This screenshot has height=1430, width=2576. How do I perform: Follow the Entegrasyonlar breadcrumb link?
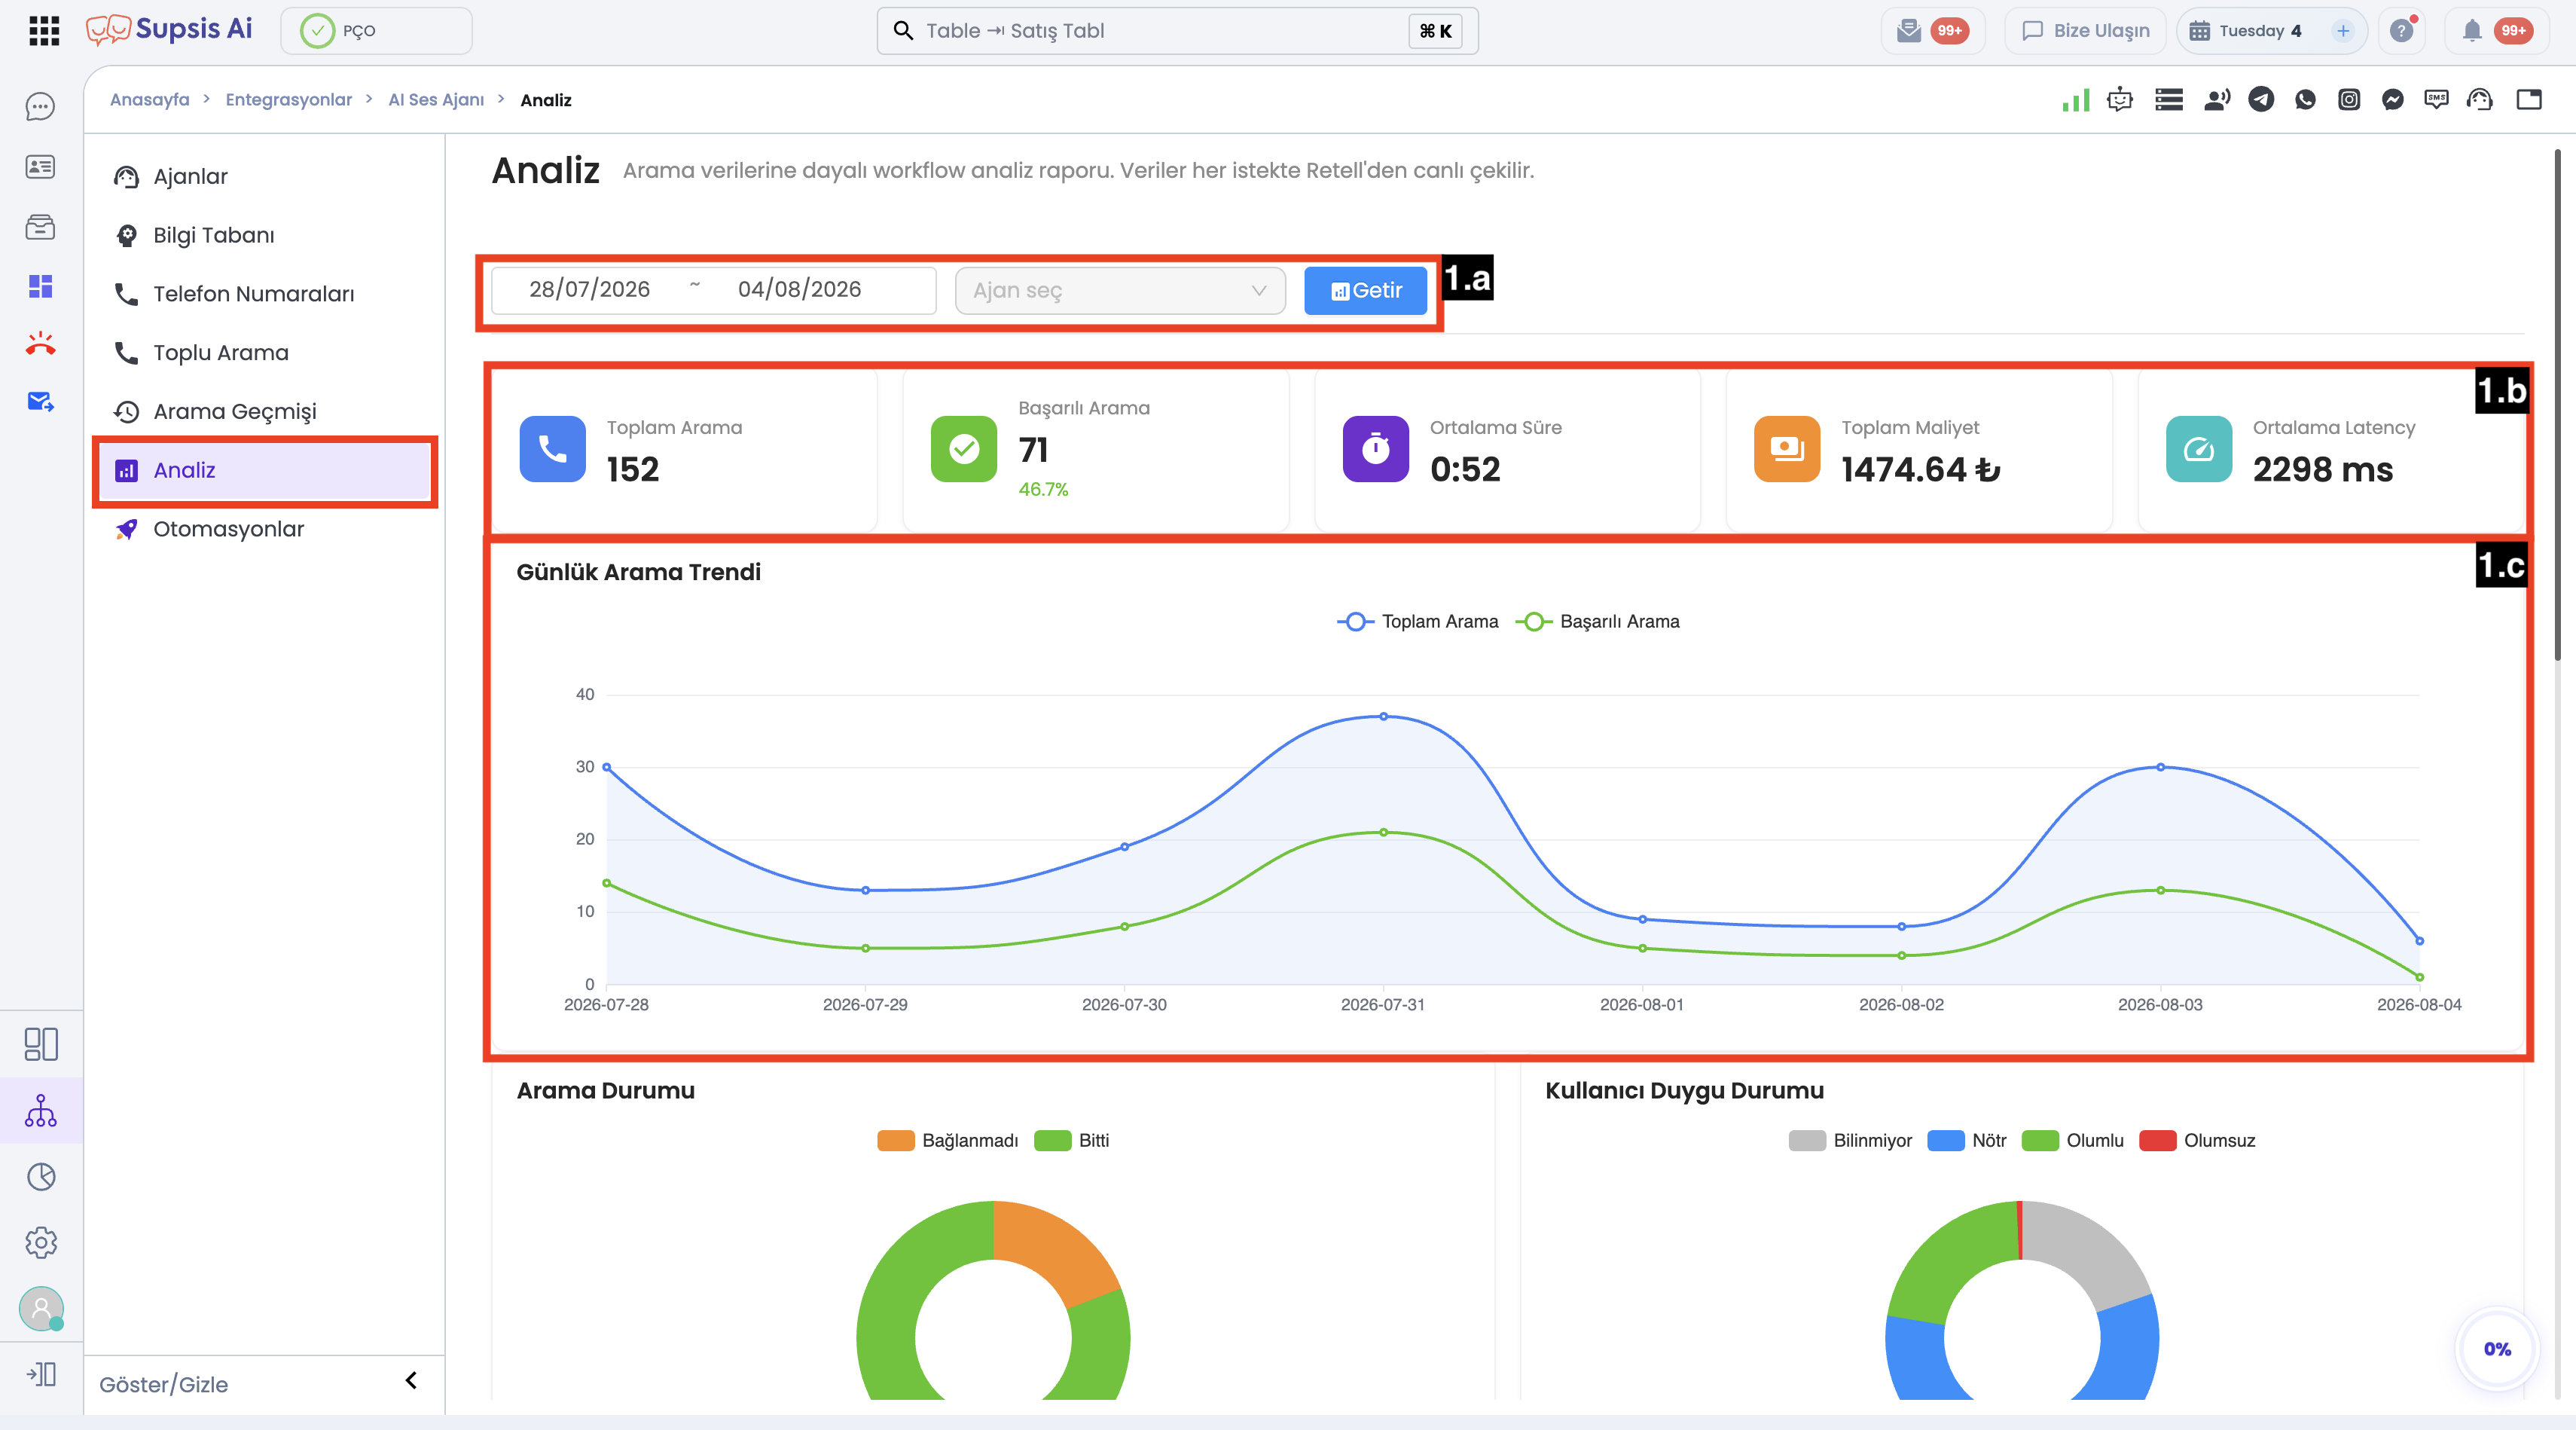coord(288,99)
